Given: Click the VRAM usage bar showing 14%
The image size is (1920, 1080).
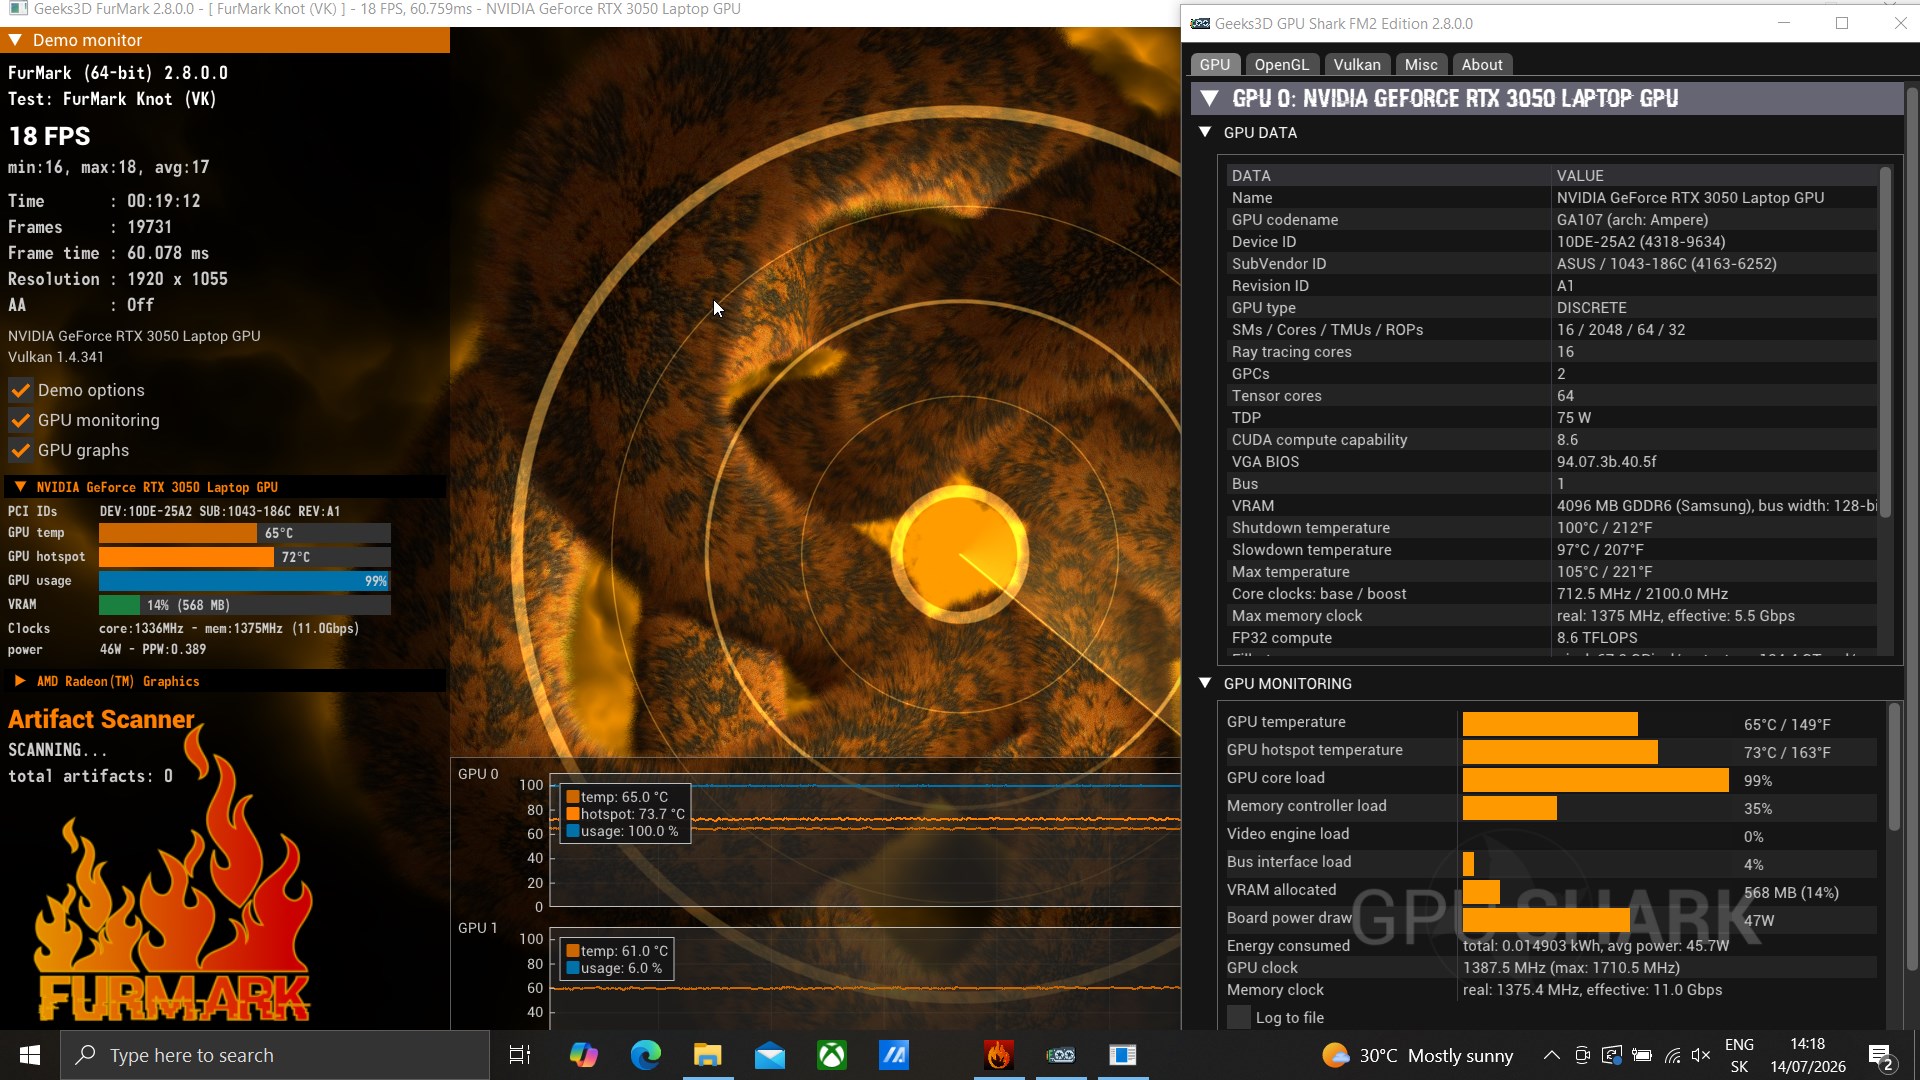Looking at the screenshot, I should pos(244,605).
